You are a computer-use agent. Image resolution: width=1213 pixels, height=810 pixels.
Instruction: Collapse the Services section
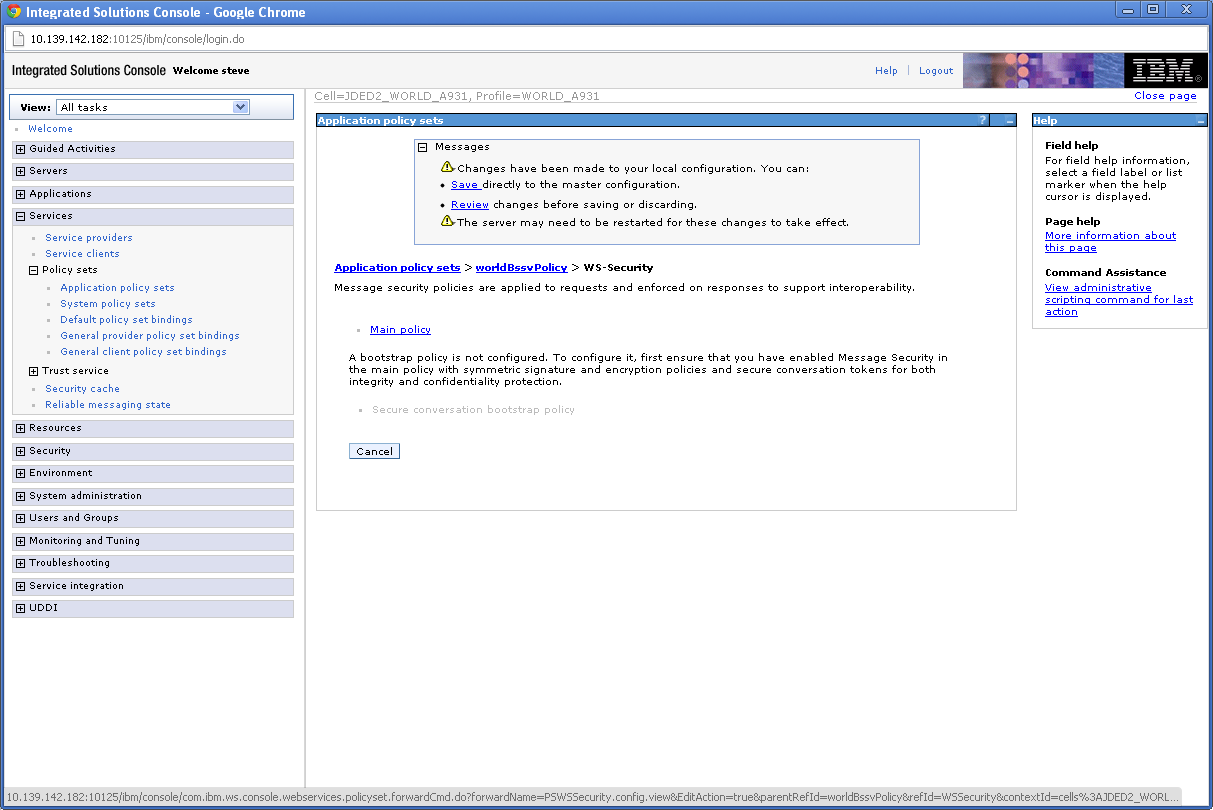(20, 216)
